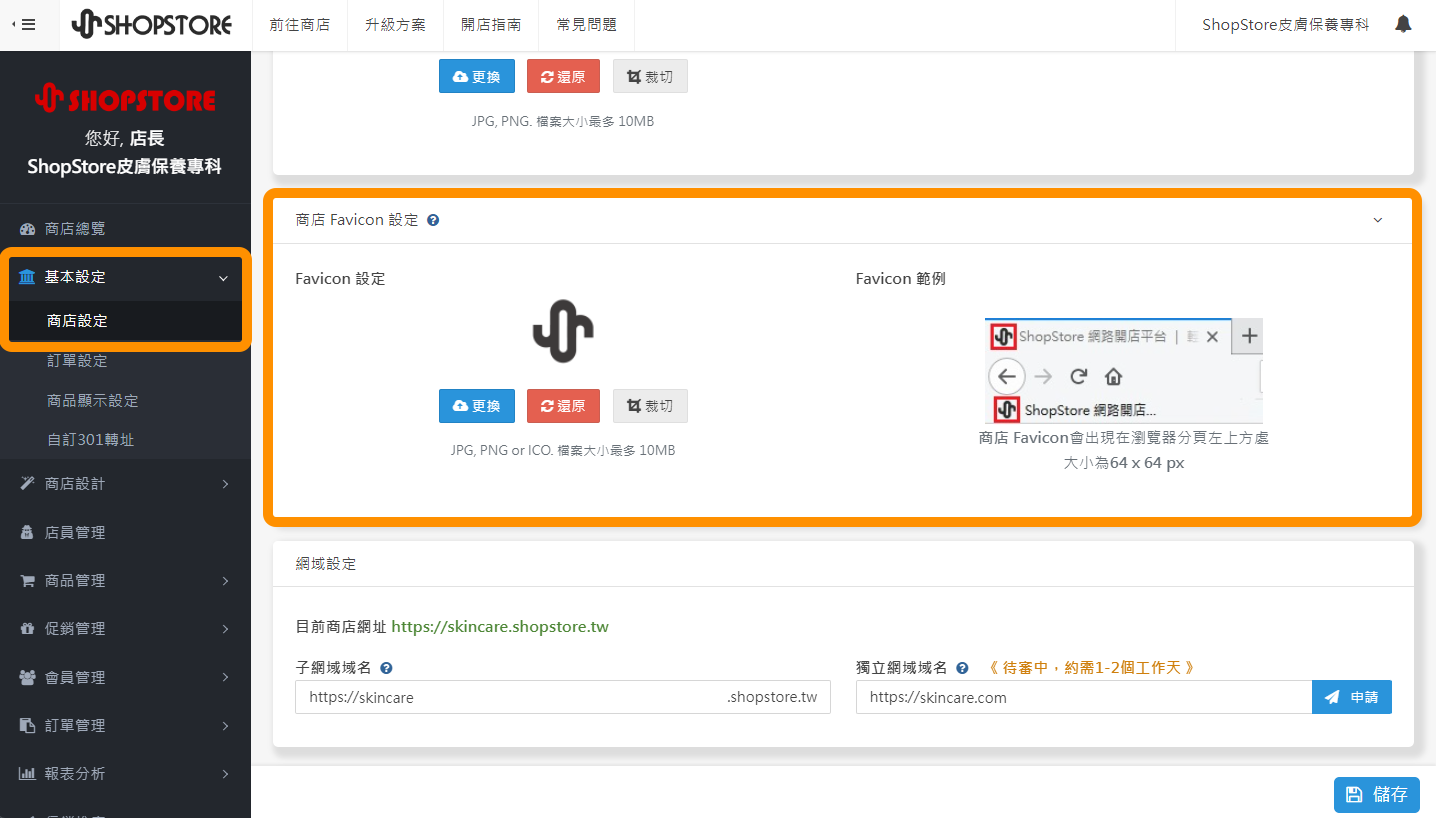Click the 待審中，約需1-2個工作天 status text
The image size is (1436, 818).
click(x=1091, y=668)
